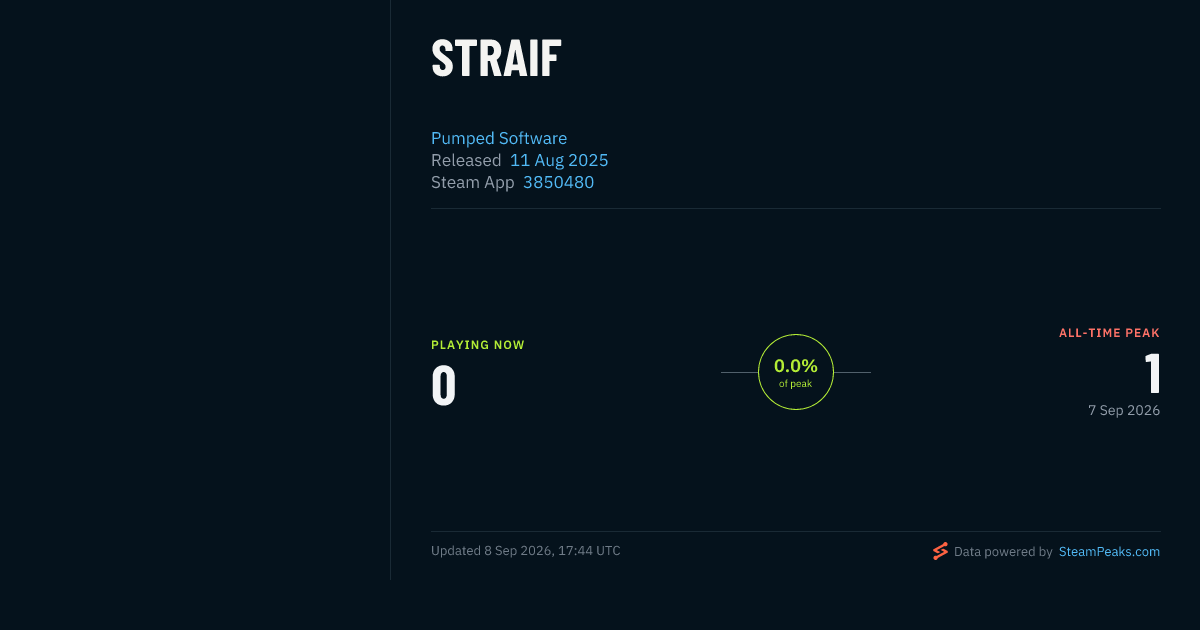Click the ALL-TIME PEAK label
Screen dimensions: 1200x630
pyautogui.click(x=1109, y=333)
